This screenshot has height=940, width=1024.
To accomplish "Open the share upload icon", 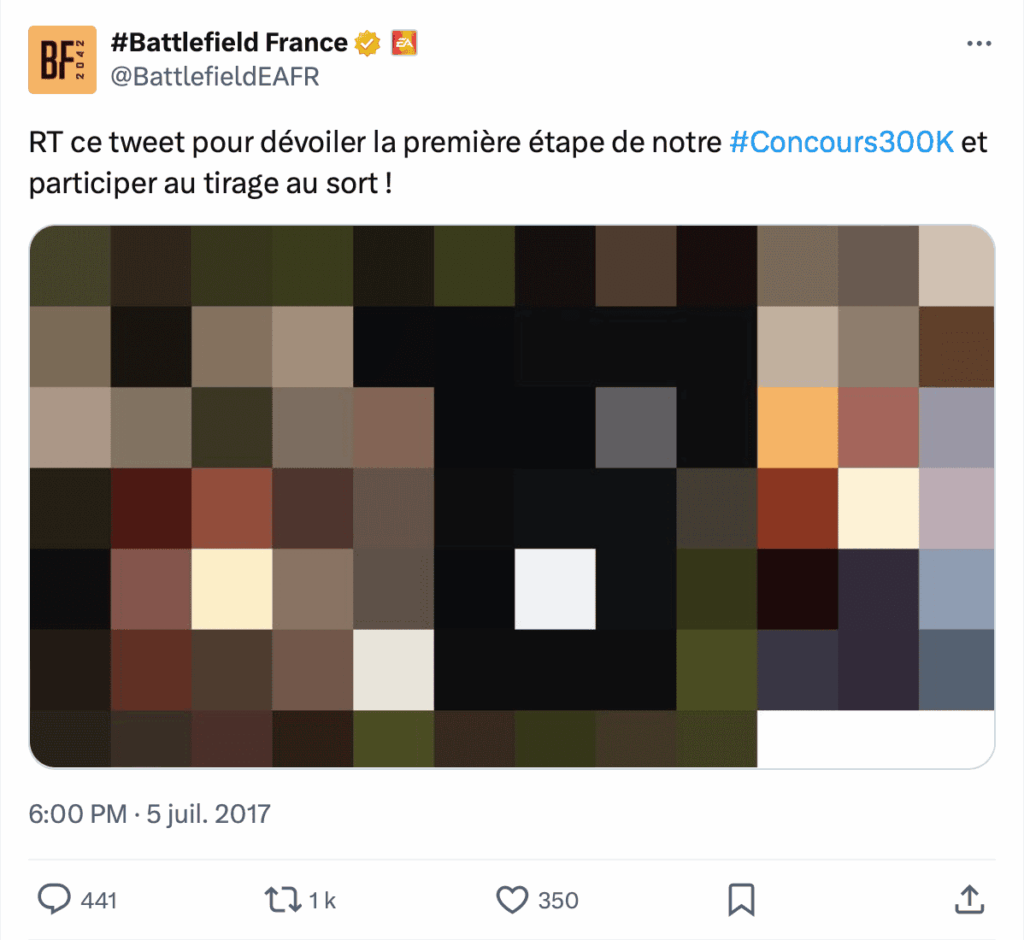I will (970, 899).
